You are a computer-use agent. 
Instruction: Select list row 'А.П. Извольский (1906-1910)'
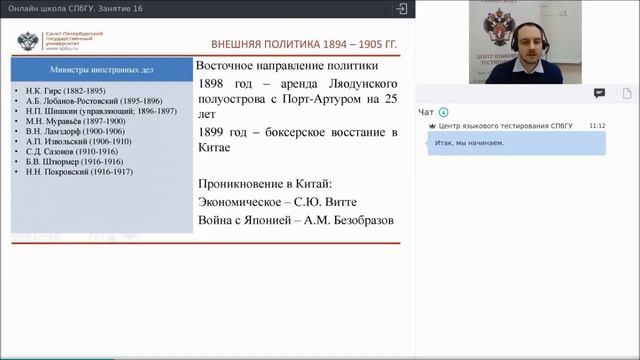(x=78, y=141)
